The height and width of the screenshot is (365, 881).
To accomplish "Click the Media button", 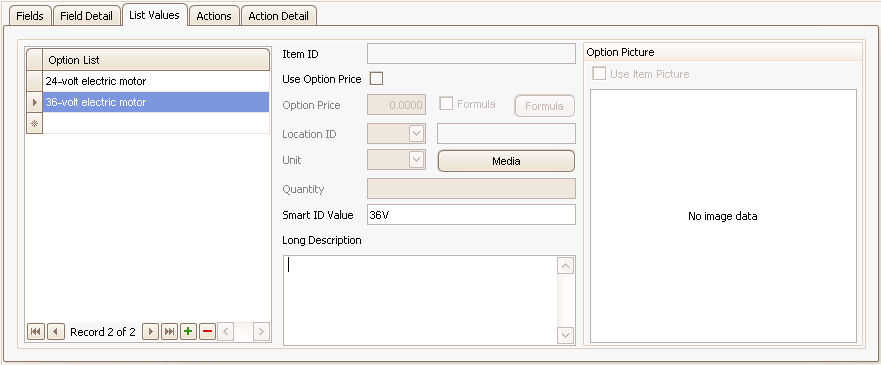I will pos(506,161).
